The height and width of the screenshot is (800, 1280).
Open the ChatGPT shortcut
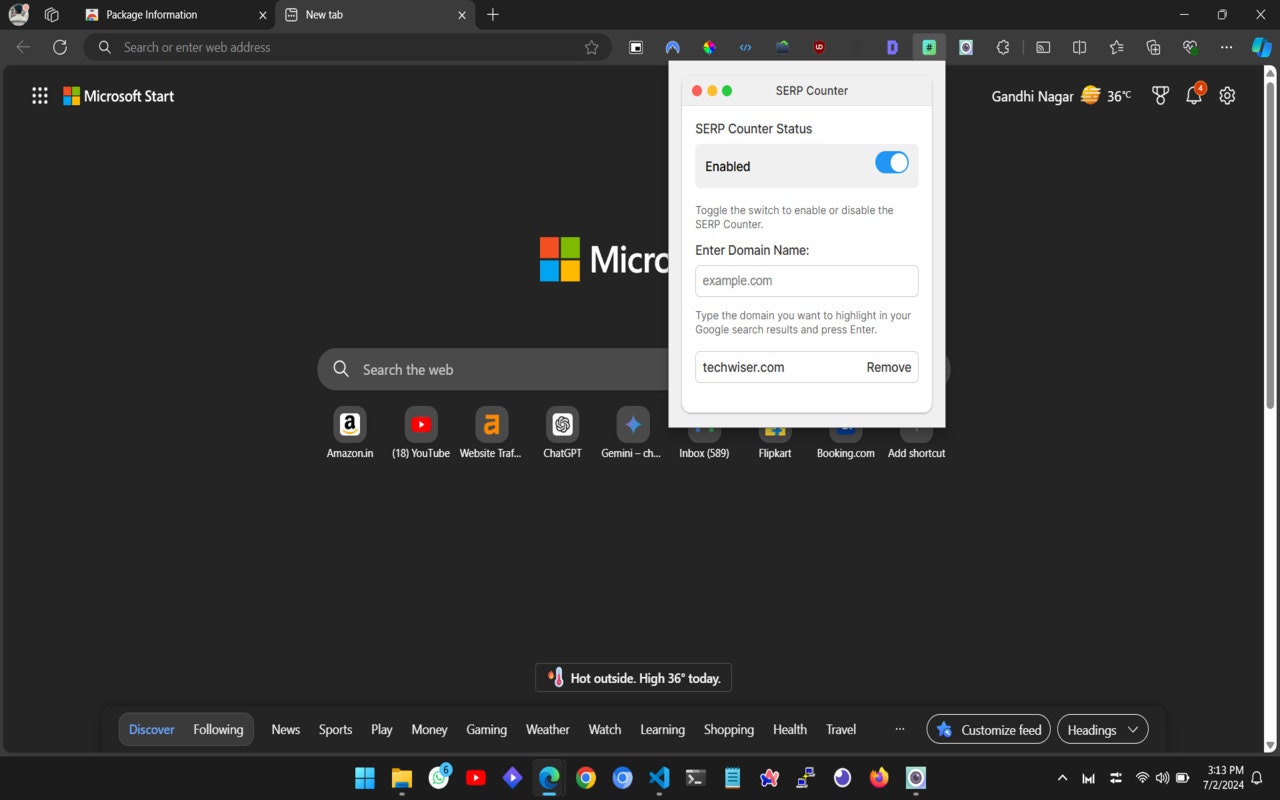point(562,432)
